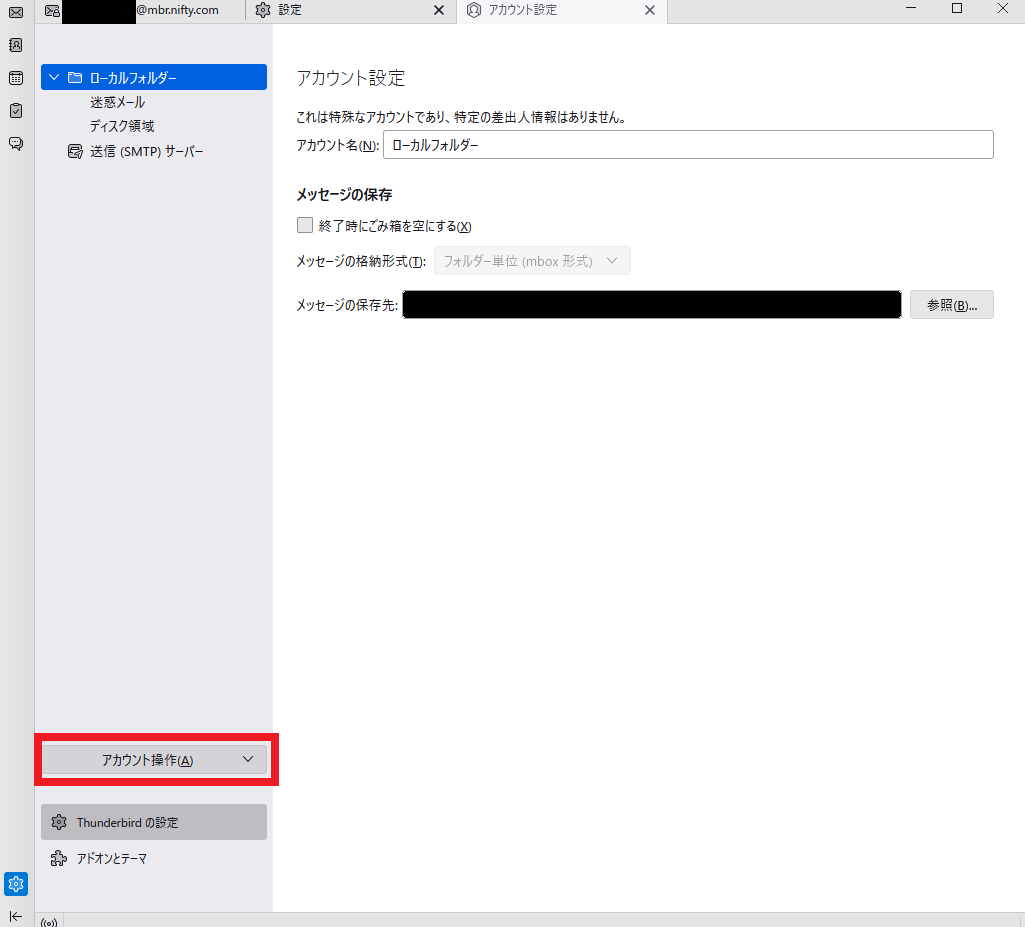Click the 参照 browse button

pyautogui.click(x=951, y=305)
